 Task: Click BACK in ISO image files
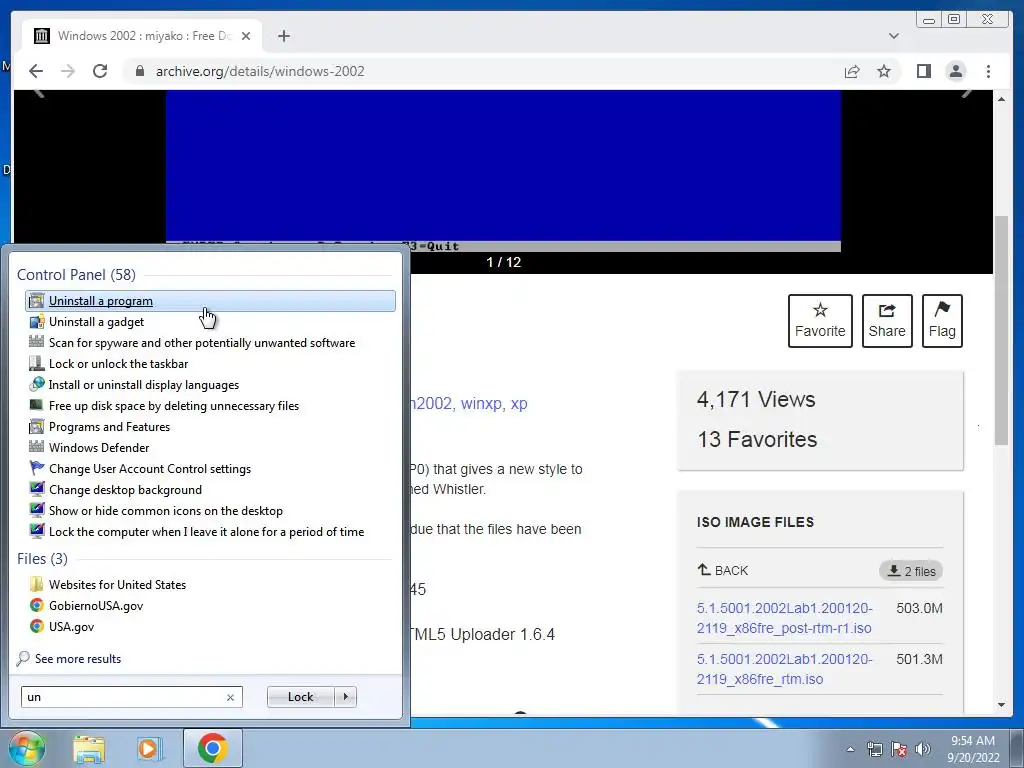pyautogui.click(x=723, y=570)
